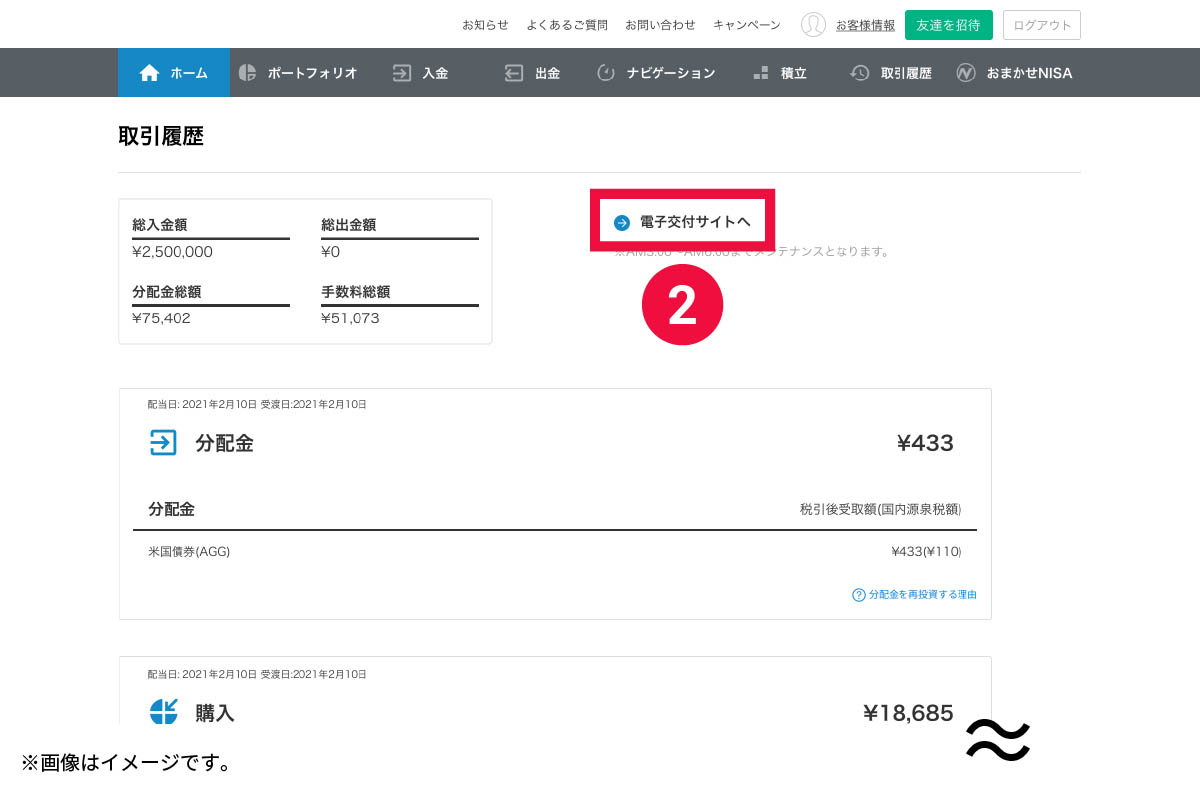The width and height of the screenshot is (1200, 790).
Task: Click the おまかせNISA logo icon
Action: coord(966,73)
